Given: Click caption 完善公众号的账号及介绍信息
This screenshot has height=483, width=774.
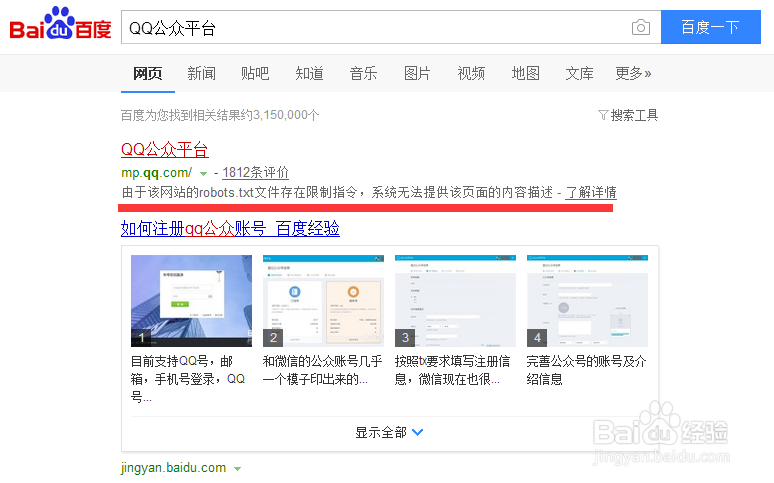Looking at the screenshot, I should [586, 370].
